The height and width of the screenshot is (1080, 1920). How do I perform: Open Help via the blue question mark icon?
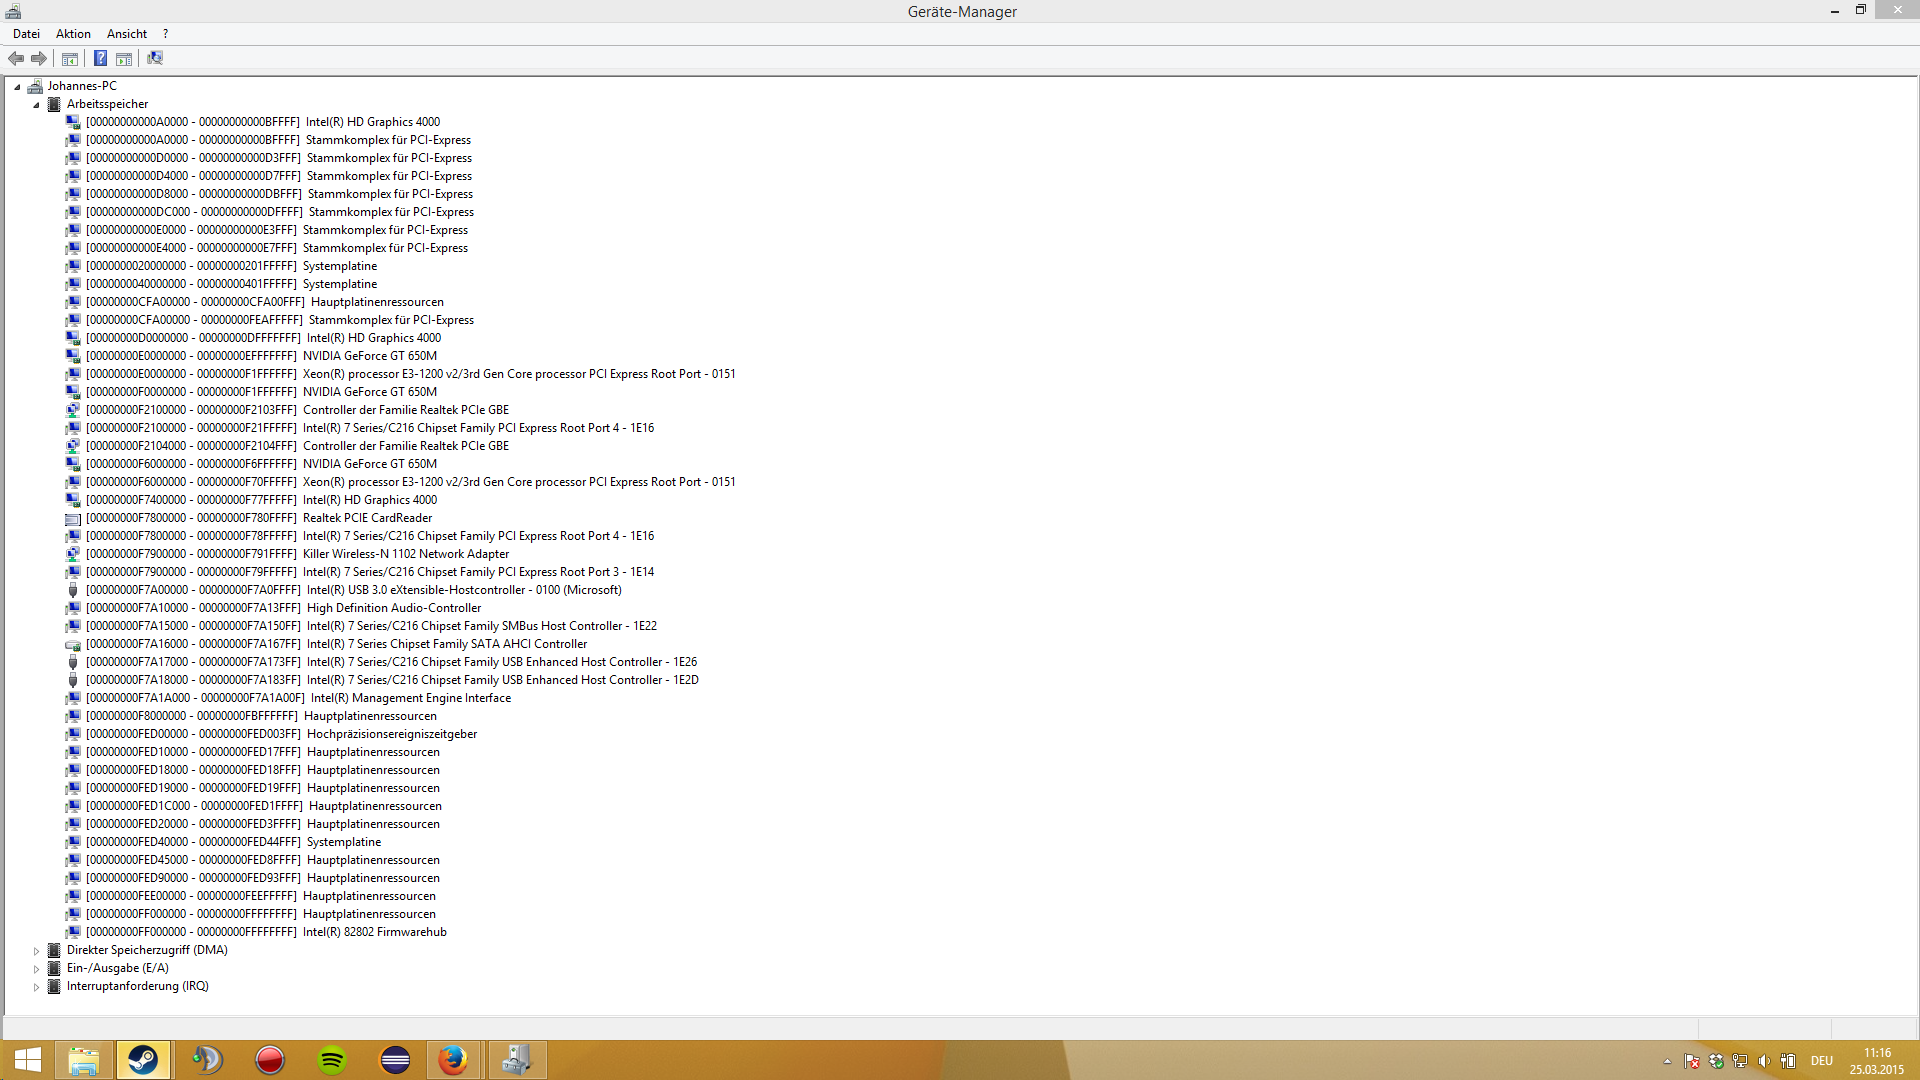[100, 58]
